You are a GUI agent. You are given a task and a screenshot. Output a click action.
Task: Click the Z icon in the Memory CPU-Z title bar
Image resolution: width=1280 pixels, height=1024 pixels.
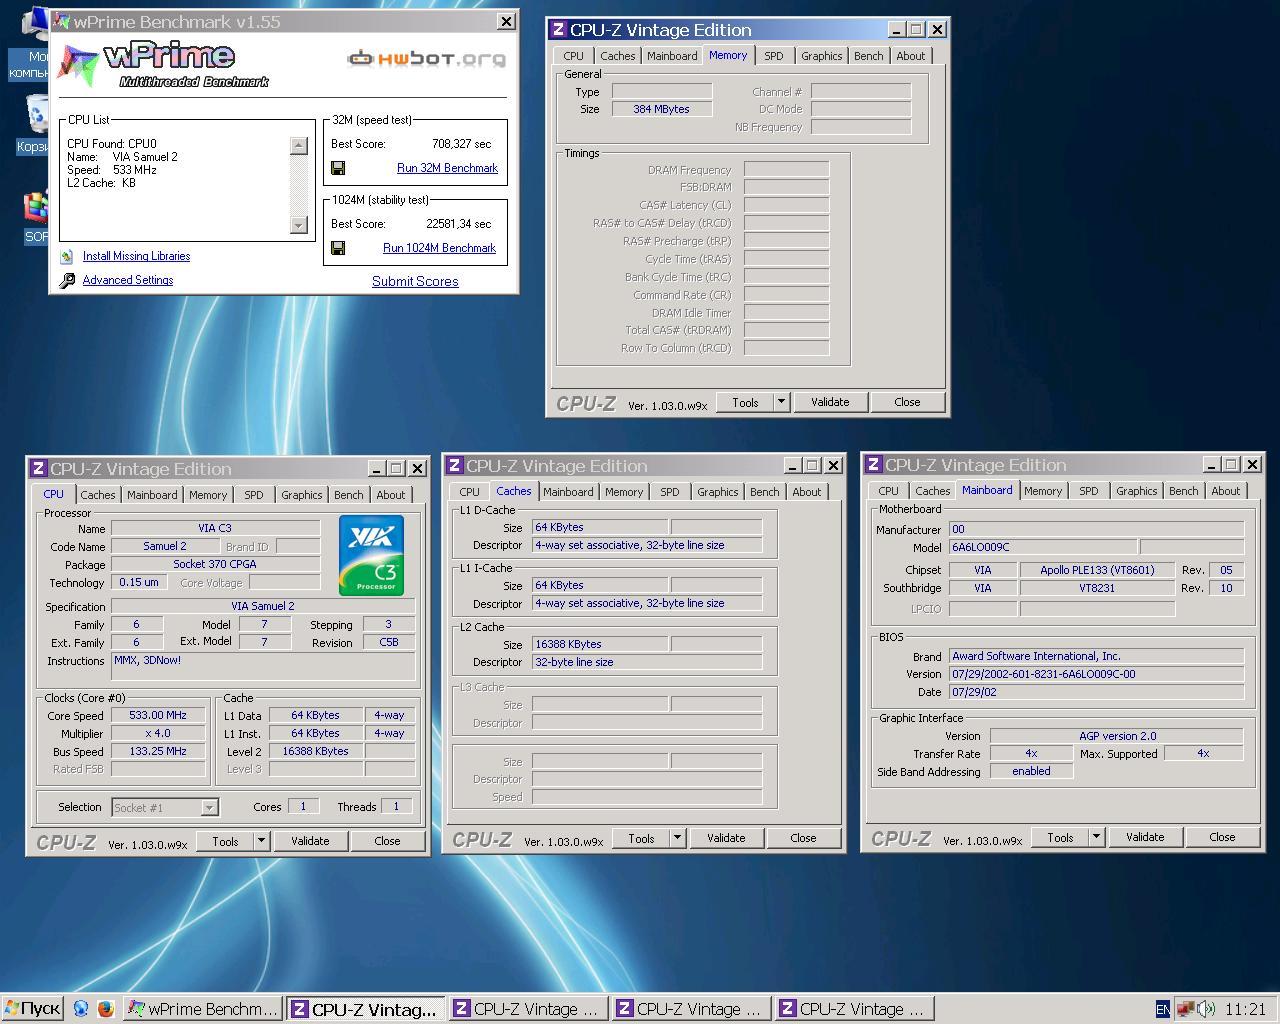[559, 30]
